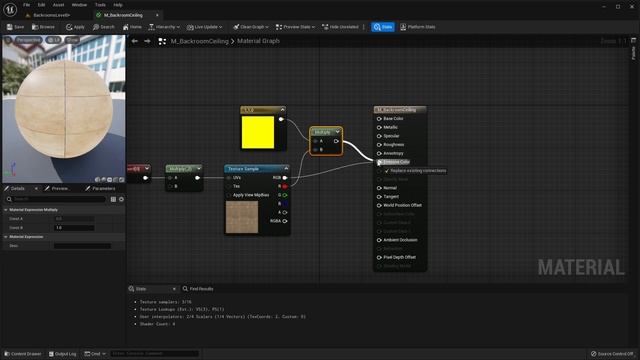Switch to Find Results tab
Image resolution: width=640 pixels, height=360 pixels.
198,289
